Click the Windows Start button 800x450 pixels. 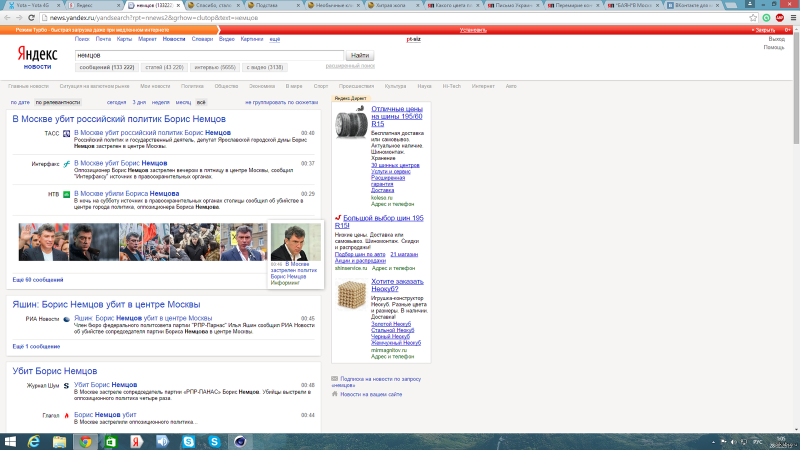10,441
